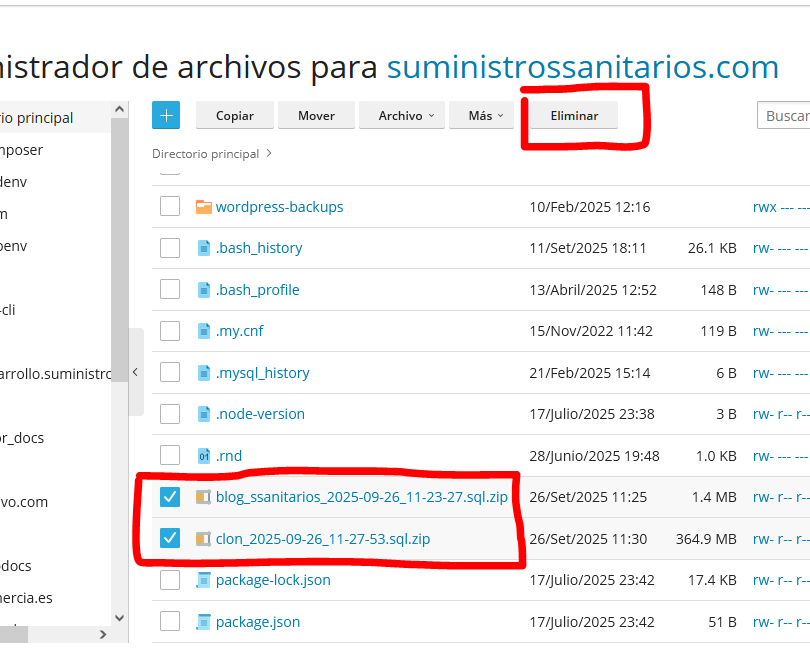Uncheck the blog_ssanitarios sql.zip checkbox
810x660 pixels.
[x=170, y=497]
